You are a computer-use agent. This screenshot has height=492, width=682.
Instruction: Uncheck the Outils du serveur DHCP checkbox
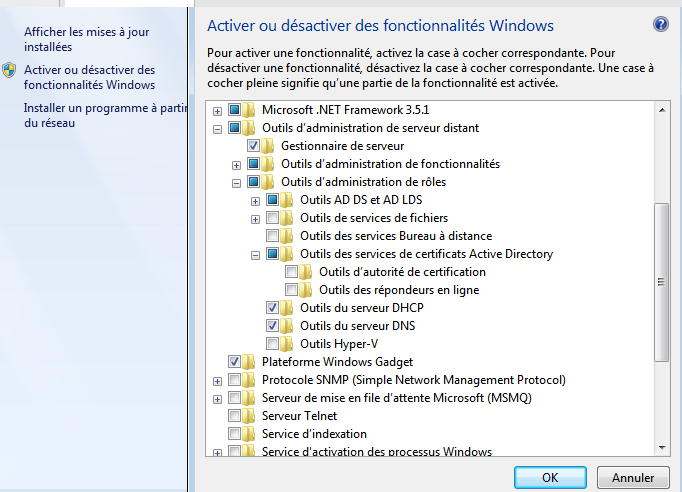point(273,308)
